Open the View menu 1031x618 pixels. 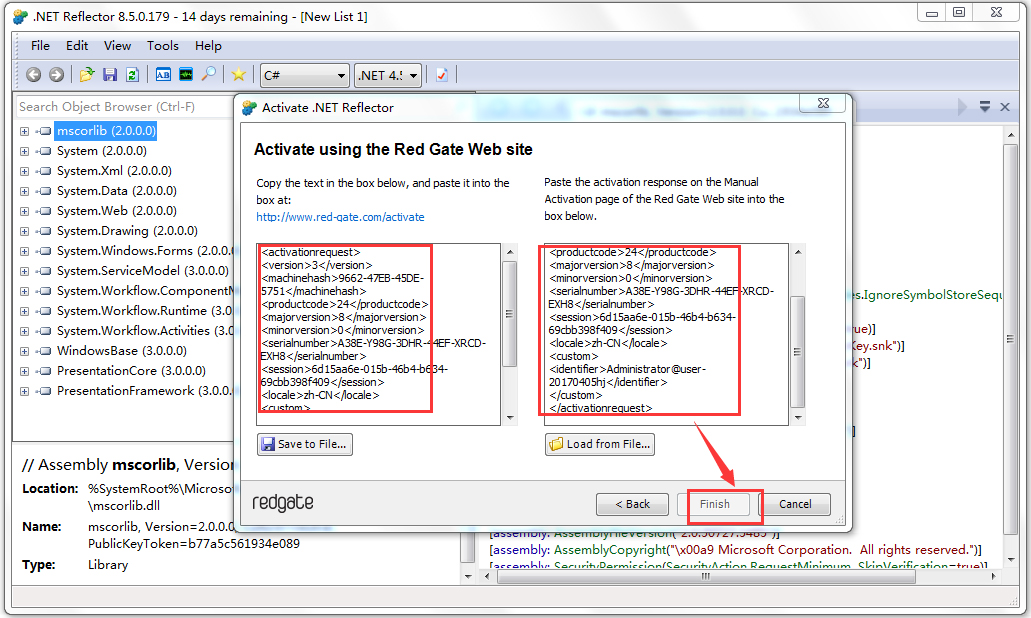click(117, 45)
